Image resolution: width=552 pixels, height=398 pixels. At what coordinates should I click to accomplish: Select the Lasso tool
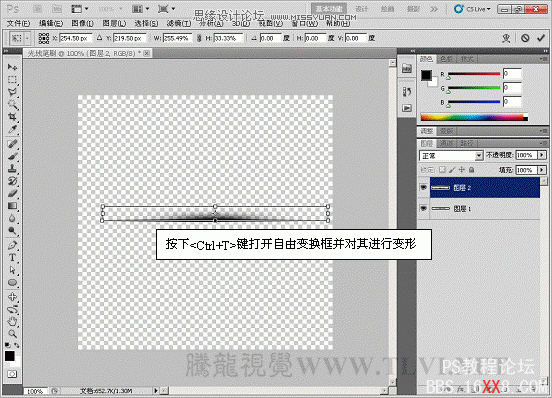pos(12,92)
